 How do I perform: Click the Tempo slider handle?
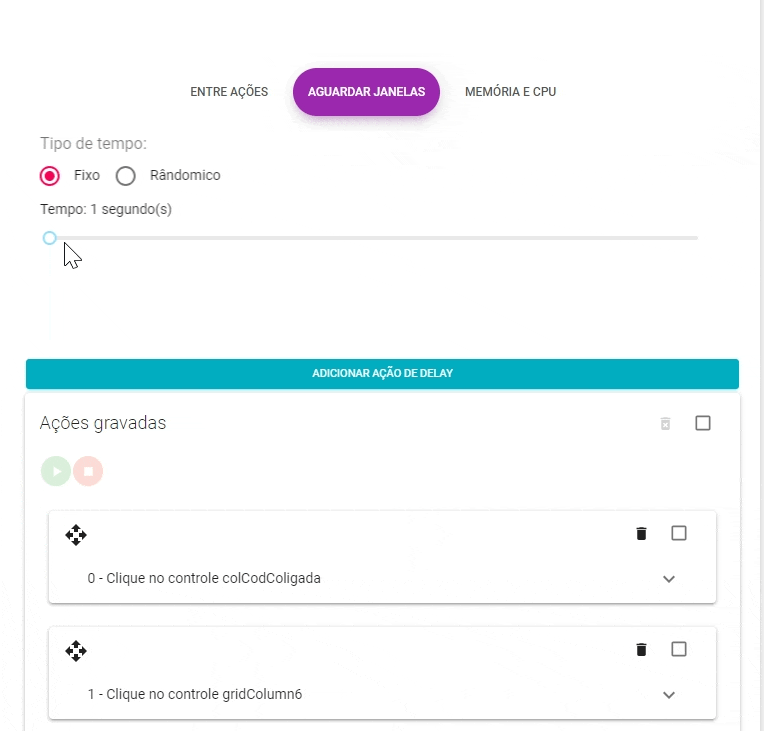tap(49, 238)
